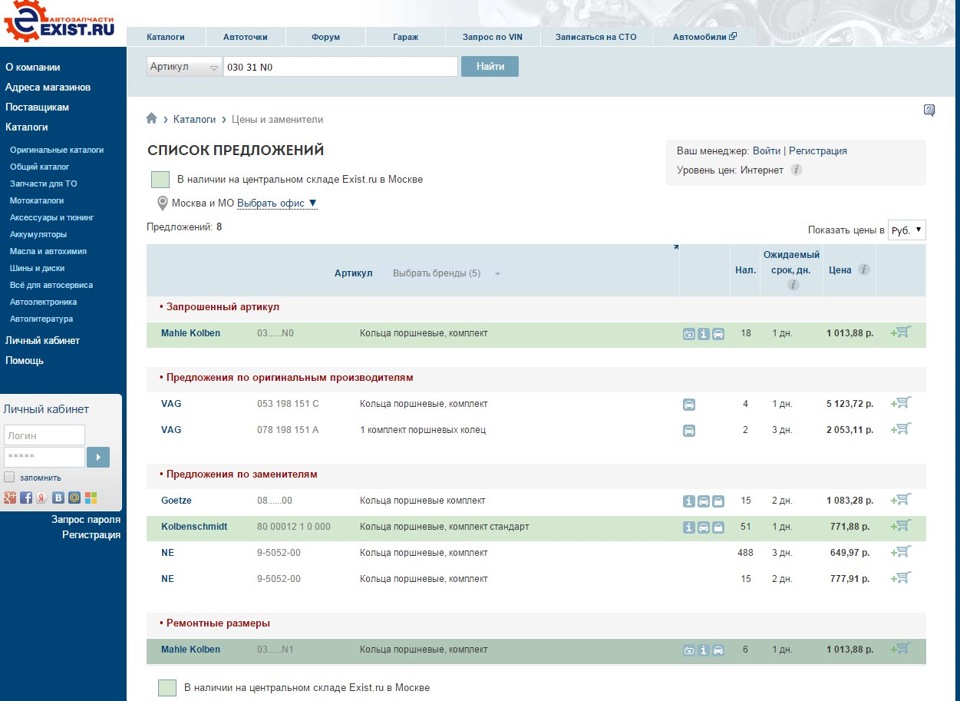960x701 pixels.
Task: Open the Форум top menu item
Action: coord(325,37)
